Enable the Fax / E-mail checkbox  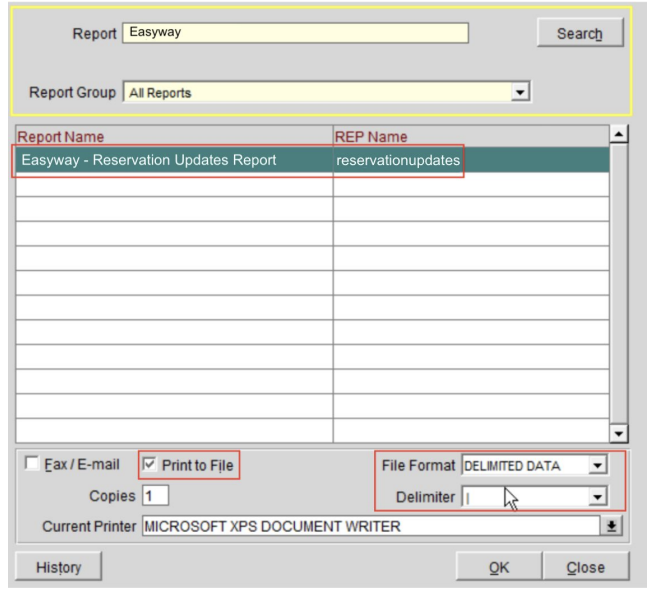pyautogui.click(x=32, y=464)
